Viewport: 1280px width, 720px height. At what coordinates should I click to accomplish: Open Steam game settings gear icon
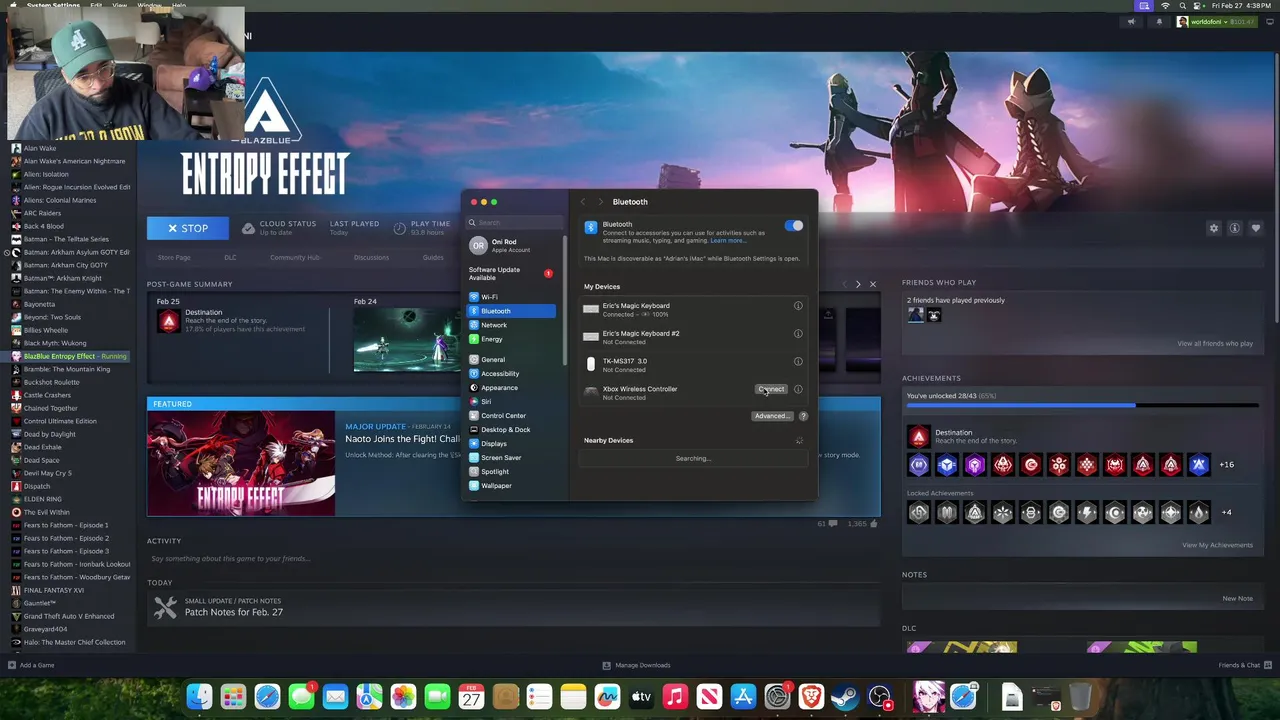pyautogui.click(x=1214, y=228)
